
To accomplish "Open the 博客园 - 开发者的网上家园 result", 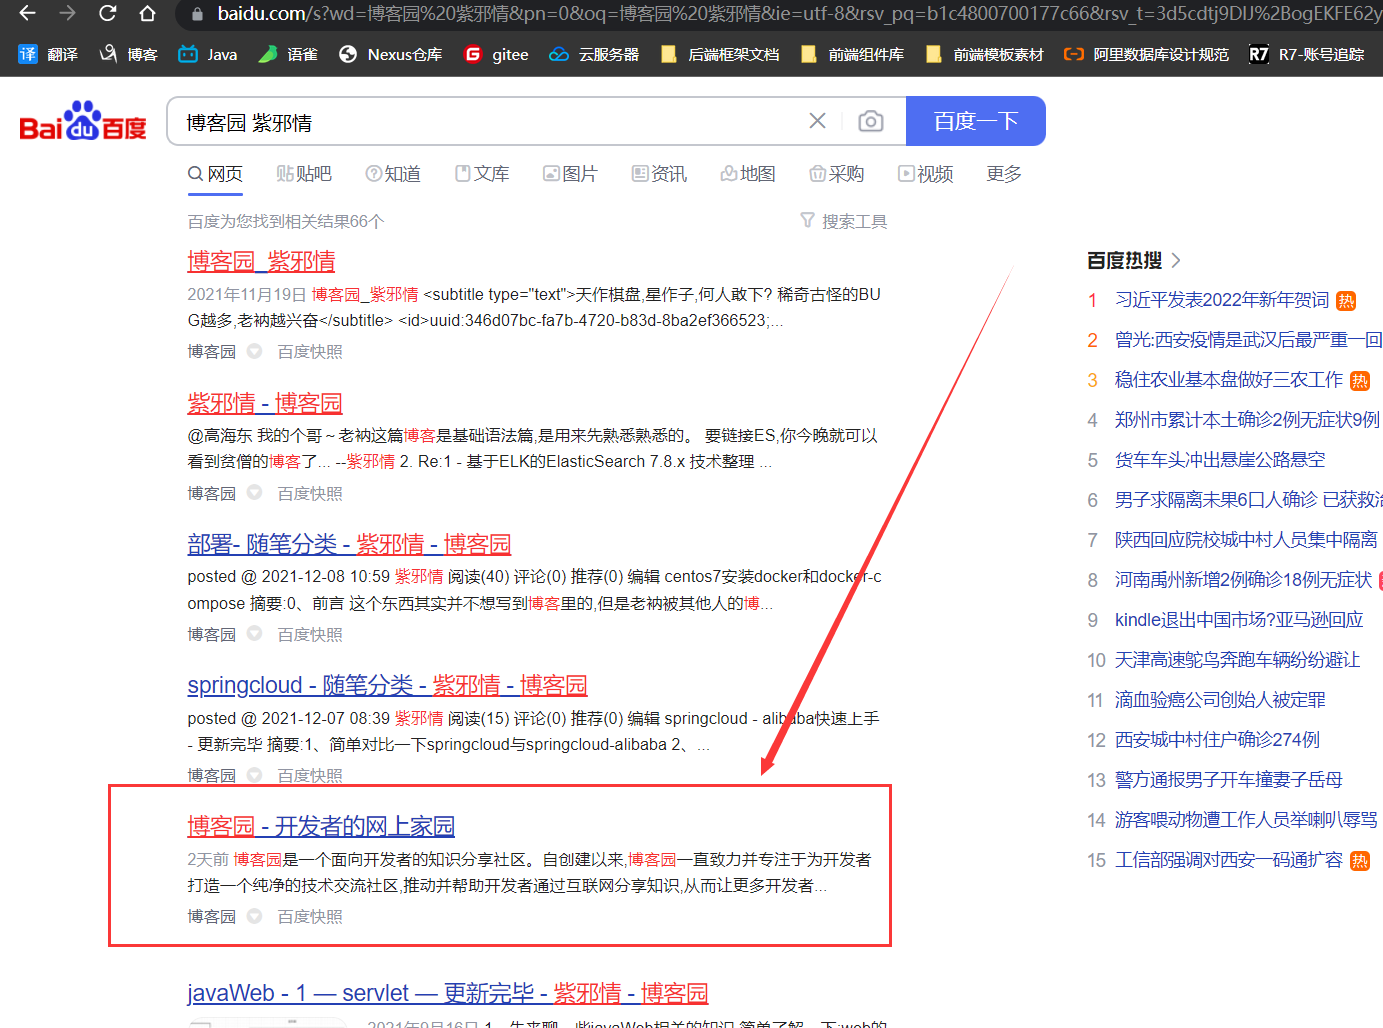I will (x=321, y=826).
